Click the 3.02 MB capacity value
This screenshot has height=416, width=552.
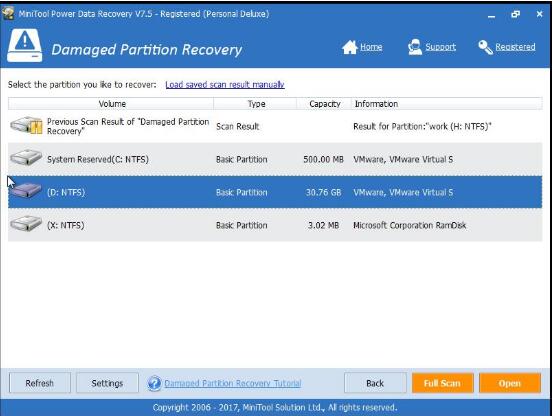coord(323,225)
